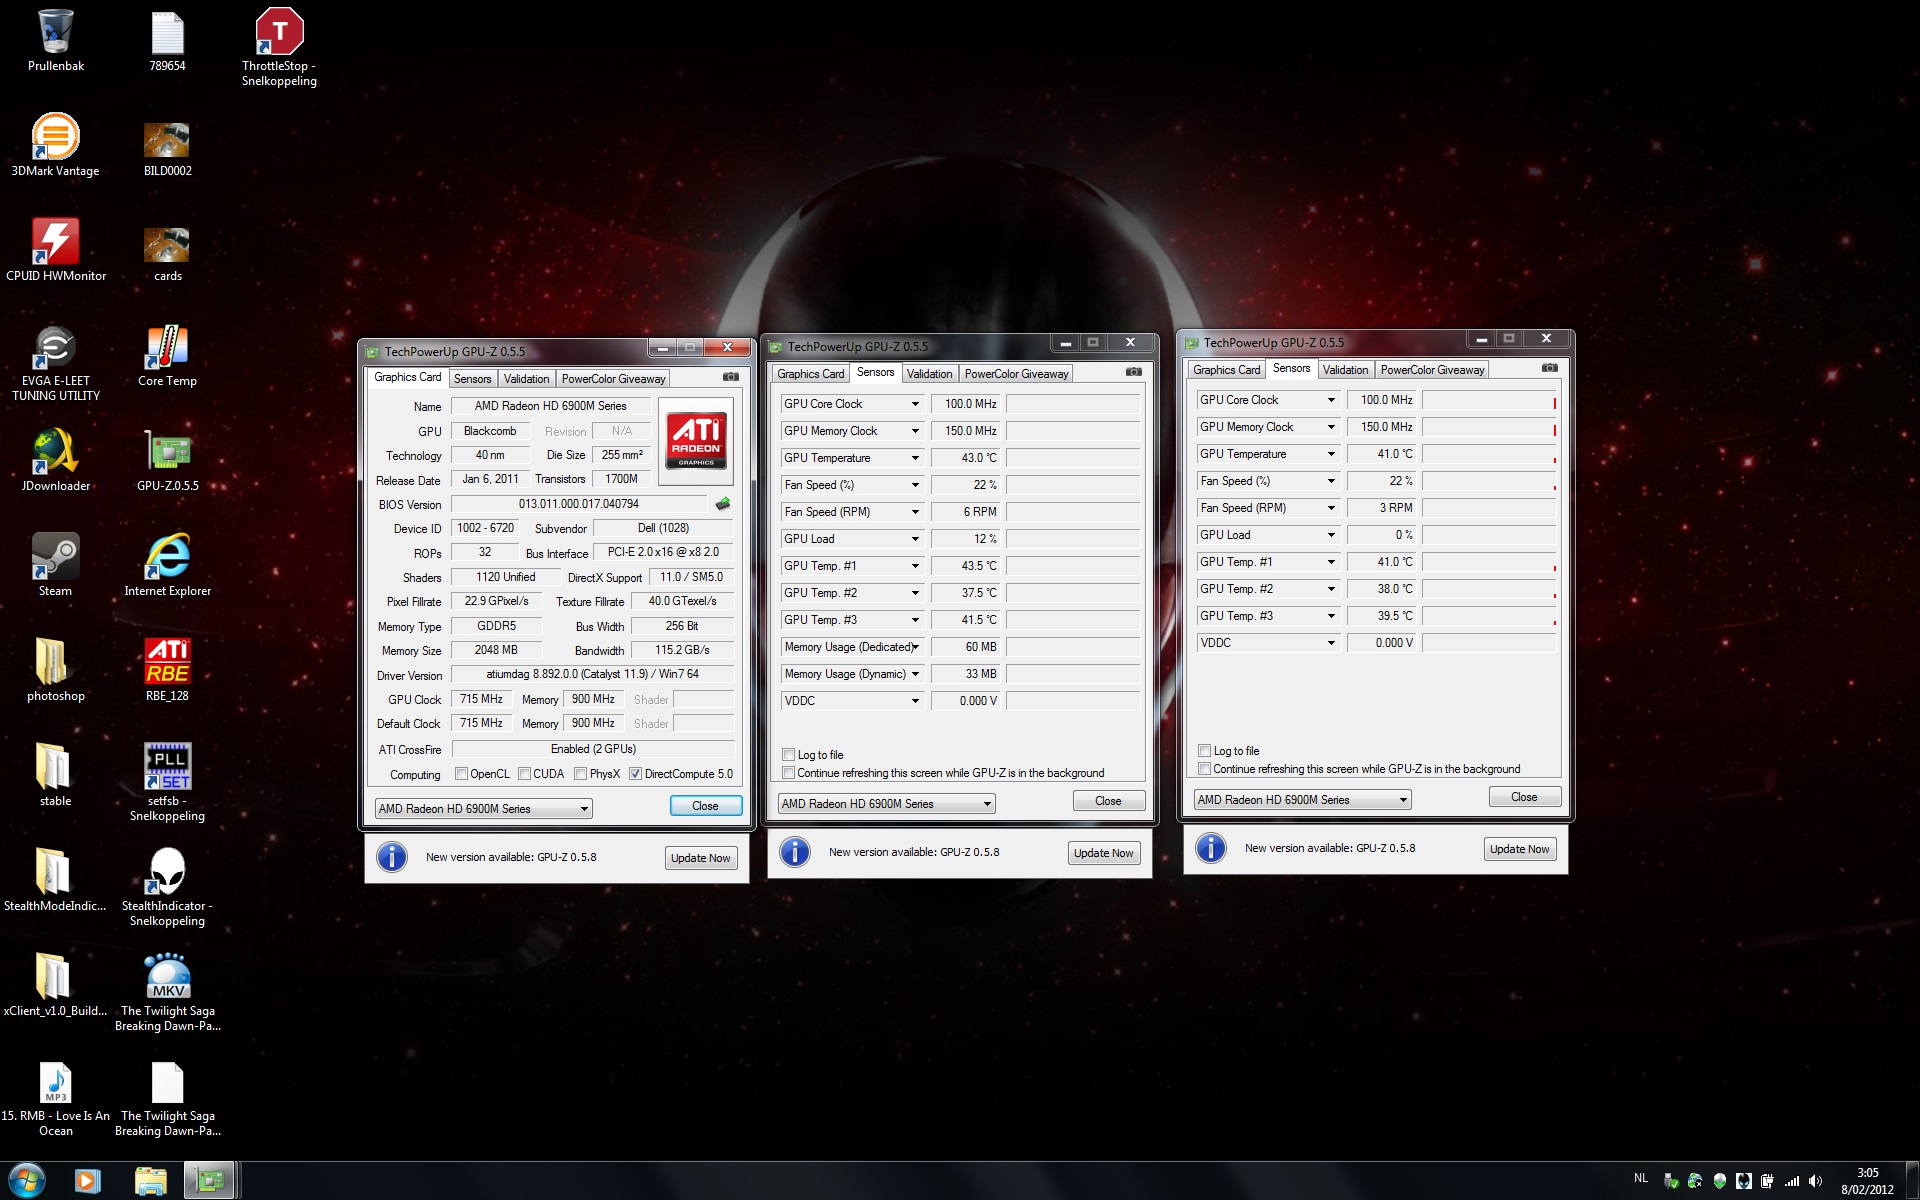1920x1200 pixels.
Task: Launch 3DMark Vantage from the desktop
Action: [x=55, y=137]
